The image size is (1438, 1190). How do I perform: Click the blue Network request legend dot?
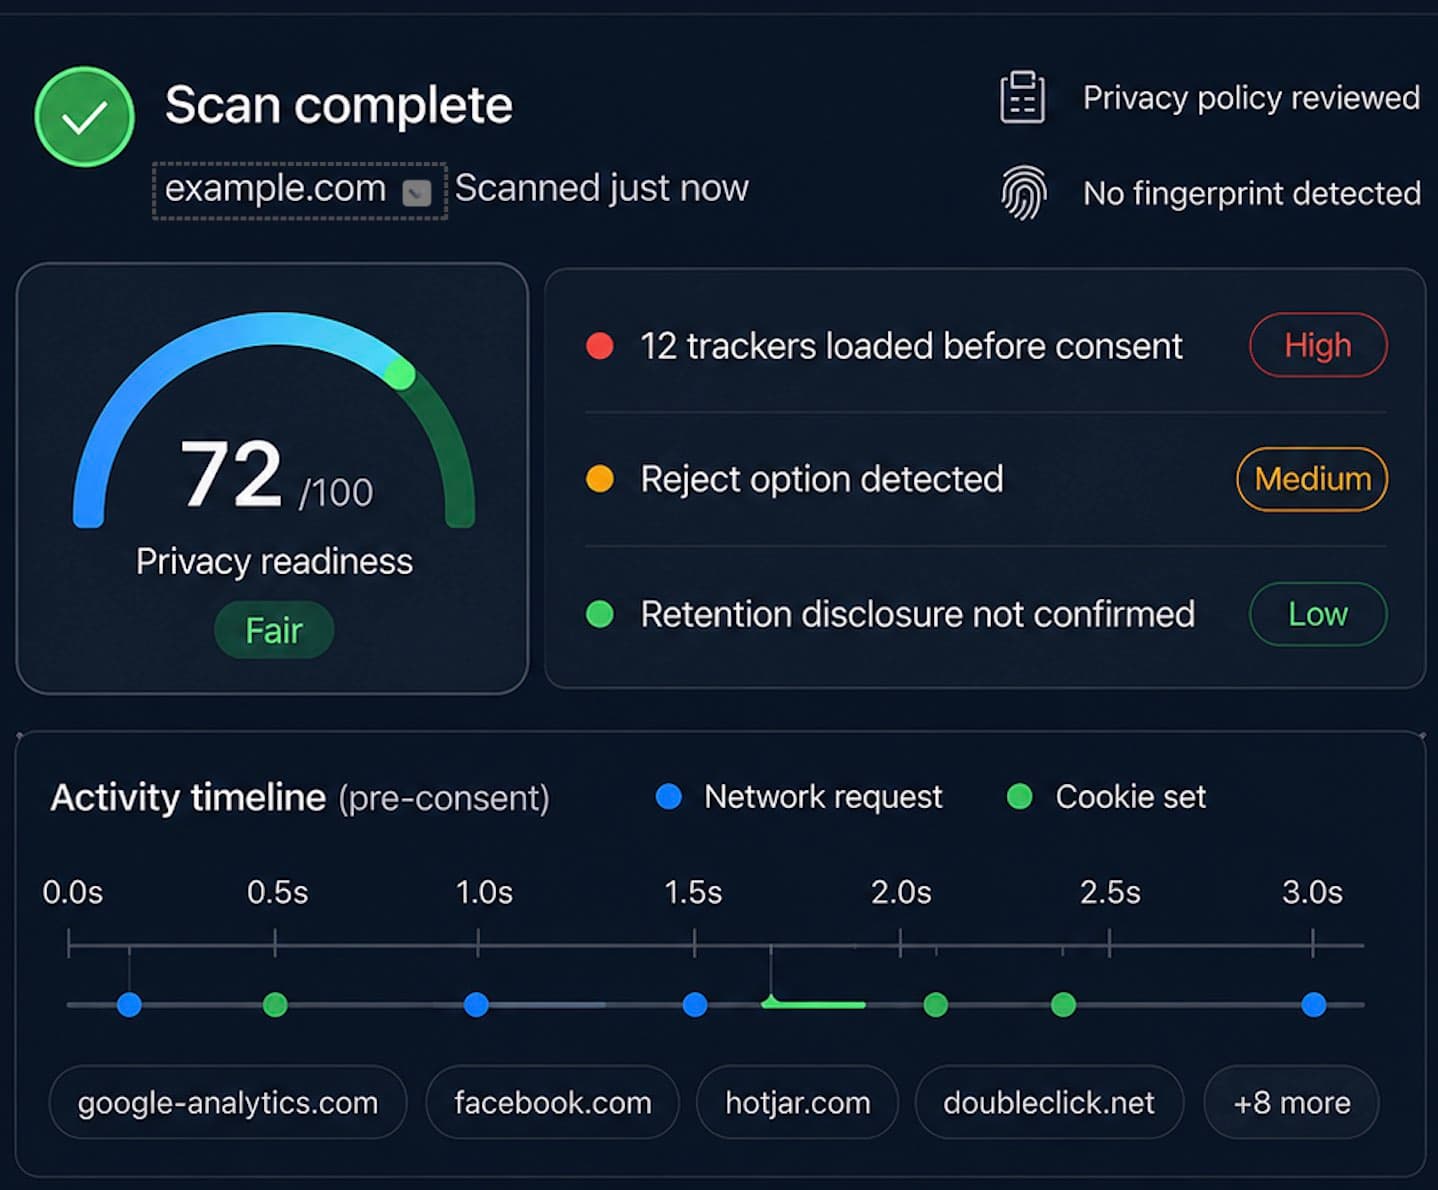tap(668, 797)
